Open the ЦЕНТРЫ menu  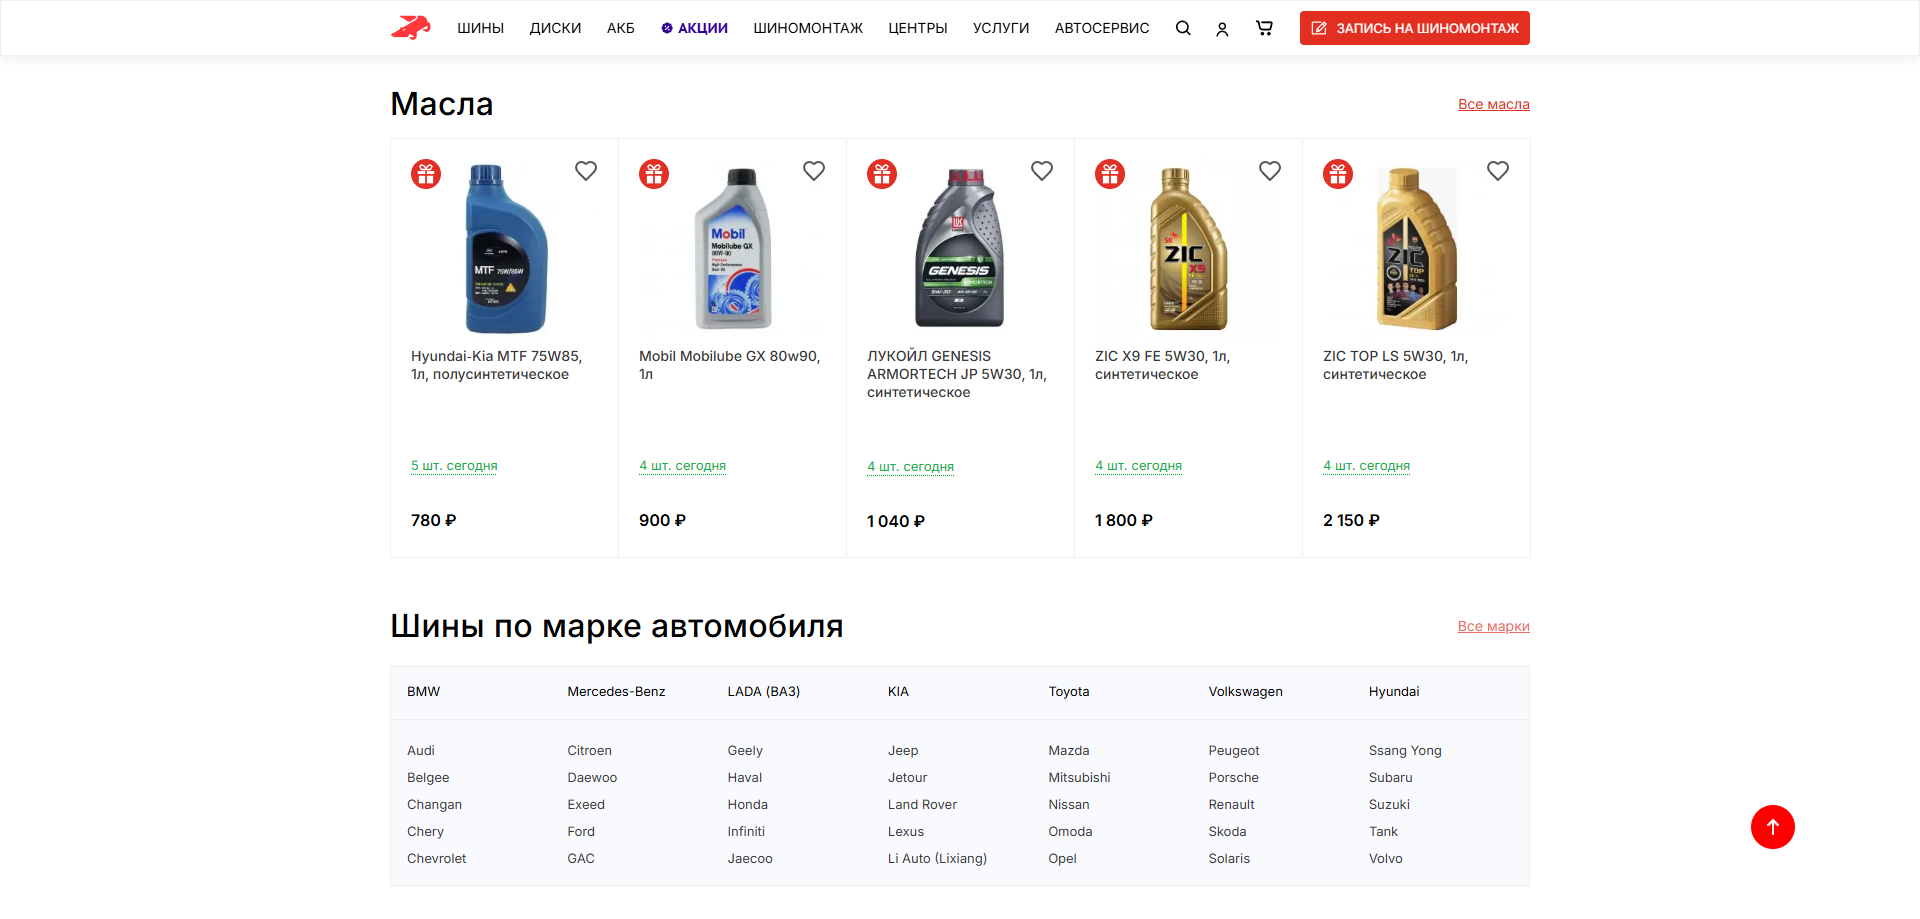click(x=918, y=28)
